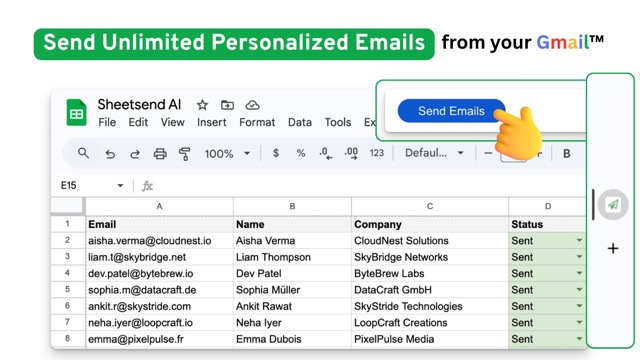The image size is (640, 360).
Task: Select the DataCraft GmbH cell
Action: point(430,289)
